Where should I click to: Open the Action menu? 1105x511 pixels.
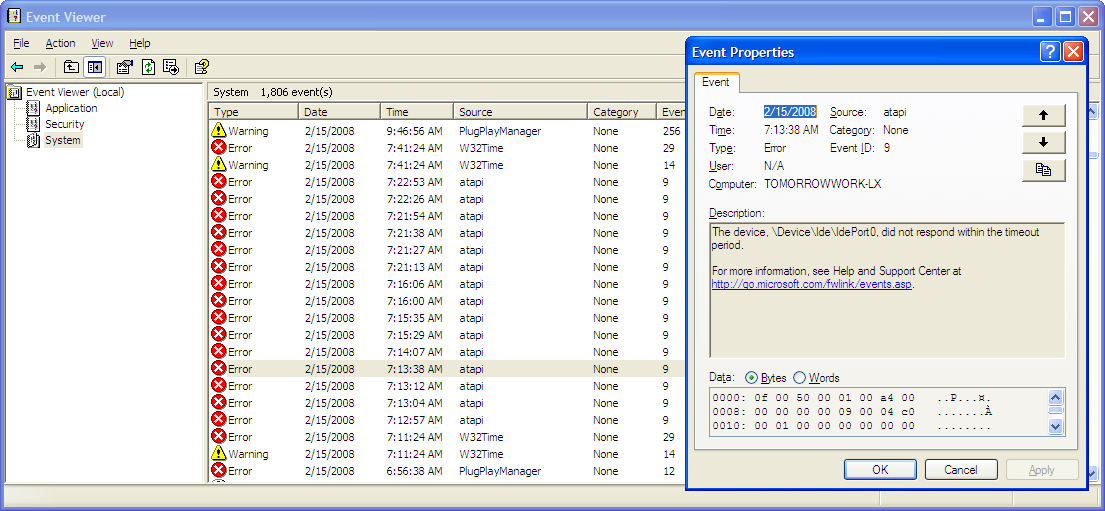[x=61, y=43]
